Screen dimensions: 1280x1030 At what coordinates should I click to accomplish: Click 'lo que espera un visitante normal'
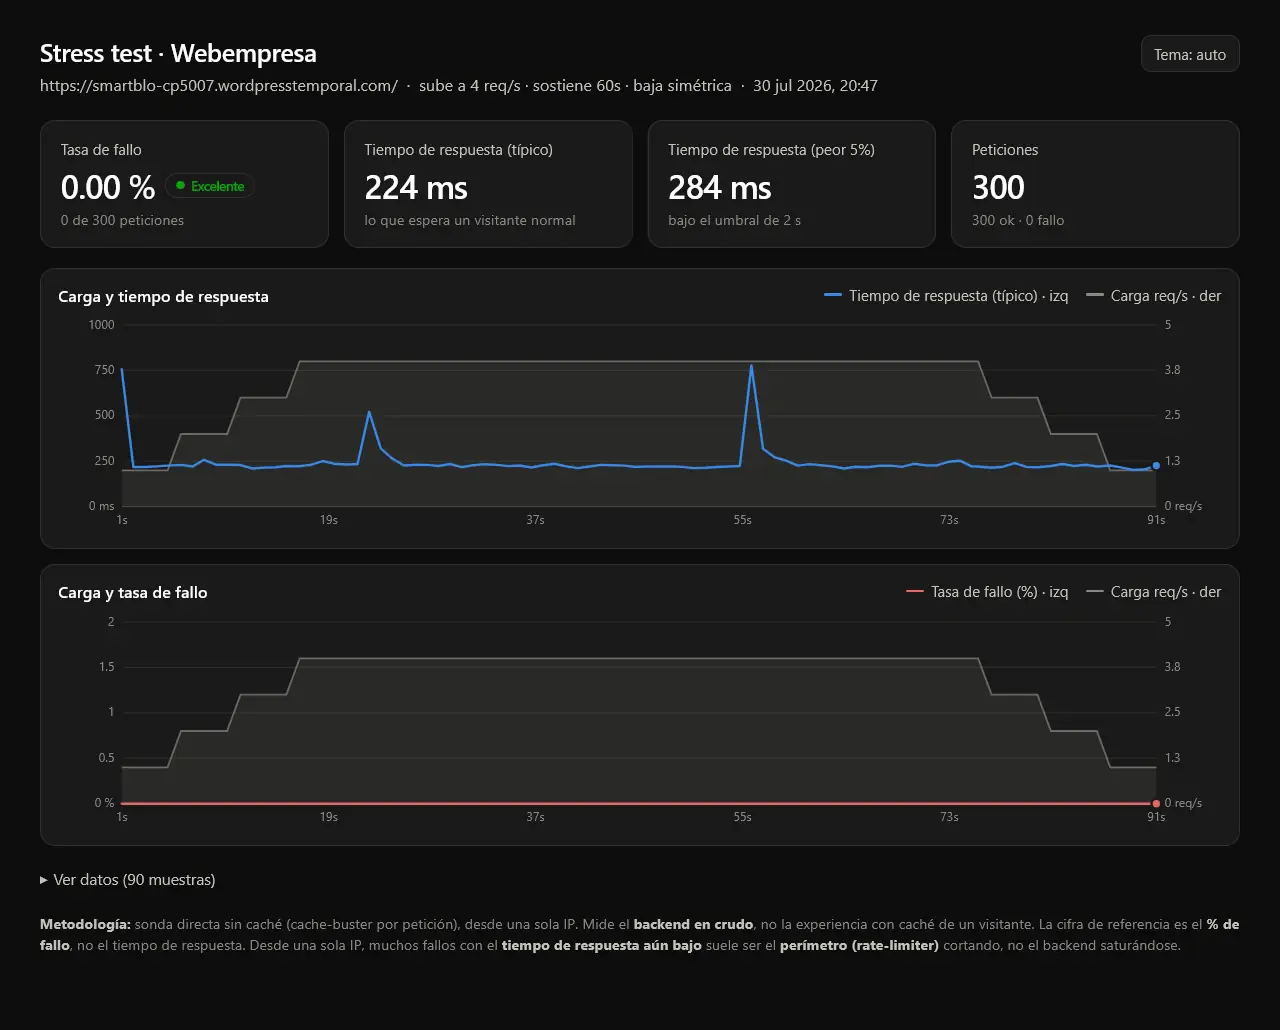470,220
